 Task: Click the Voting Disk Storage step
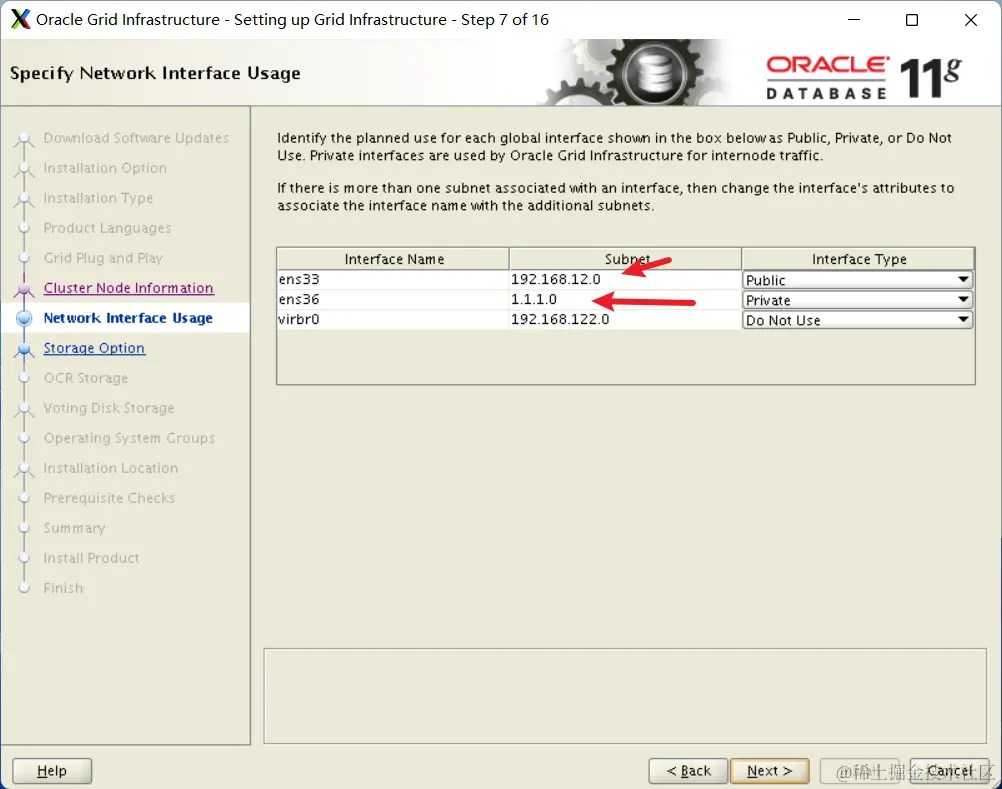pyautogui.click(x=109, y=408)
